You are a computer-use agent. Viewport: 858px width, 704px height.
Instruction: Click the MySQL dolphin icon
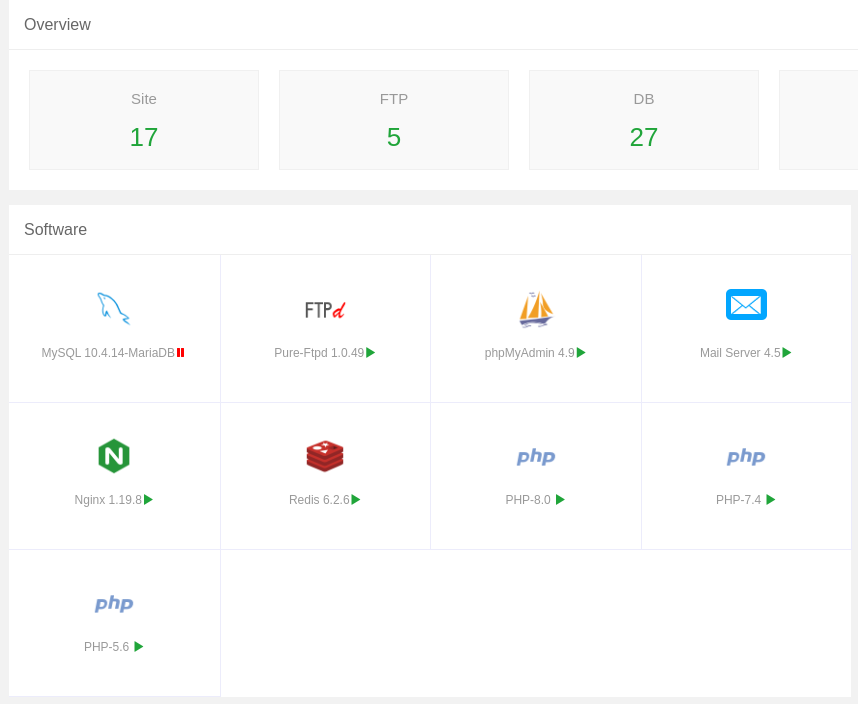tap(113, 308)
